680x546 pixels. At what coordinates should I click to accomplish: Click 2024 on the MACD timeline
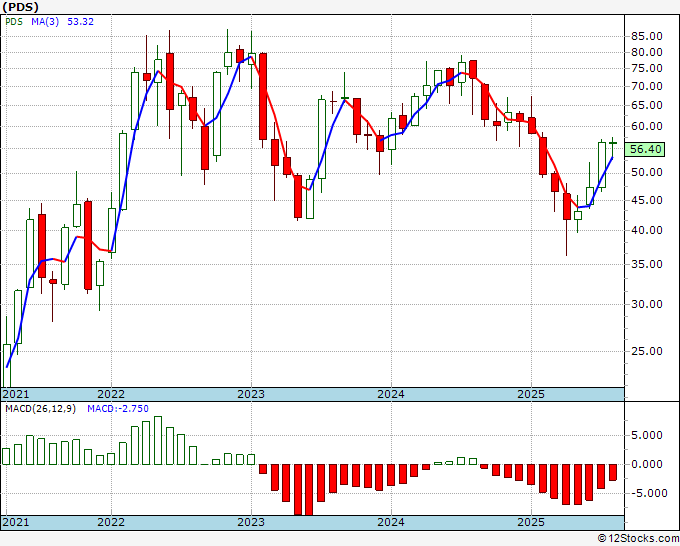(x=391, y=522)
